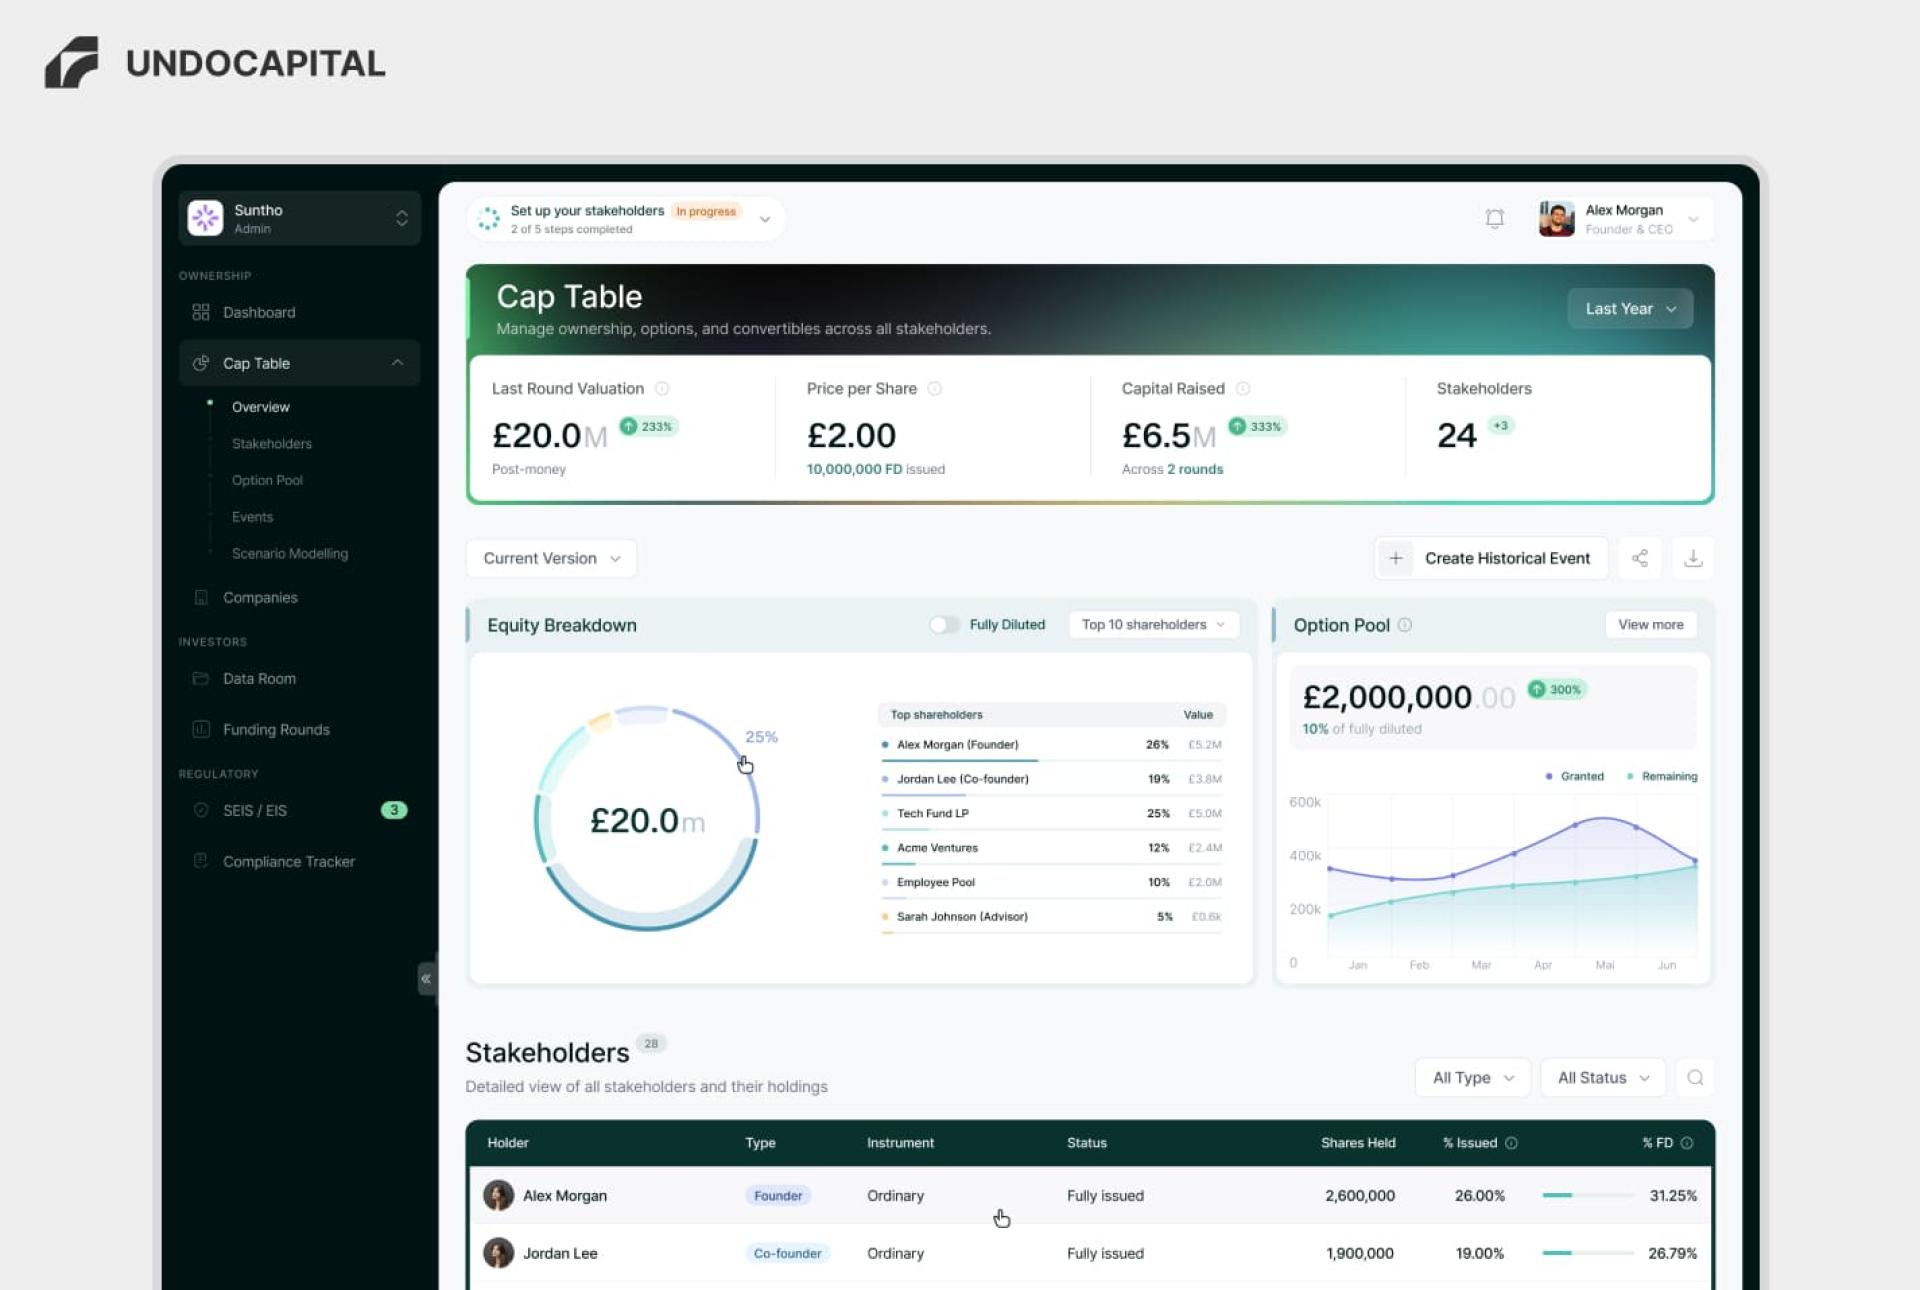Click 10,000,000 FD issued link
Image resolution: width=1920 pixels, height=1290 pixels.
[x=875, y=469]
